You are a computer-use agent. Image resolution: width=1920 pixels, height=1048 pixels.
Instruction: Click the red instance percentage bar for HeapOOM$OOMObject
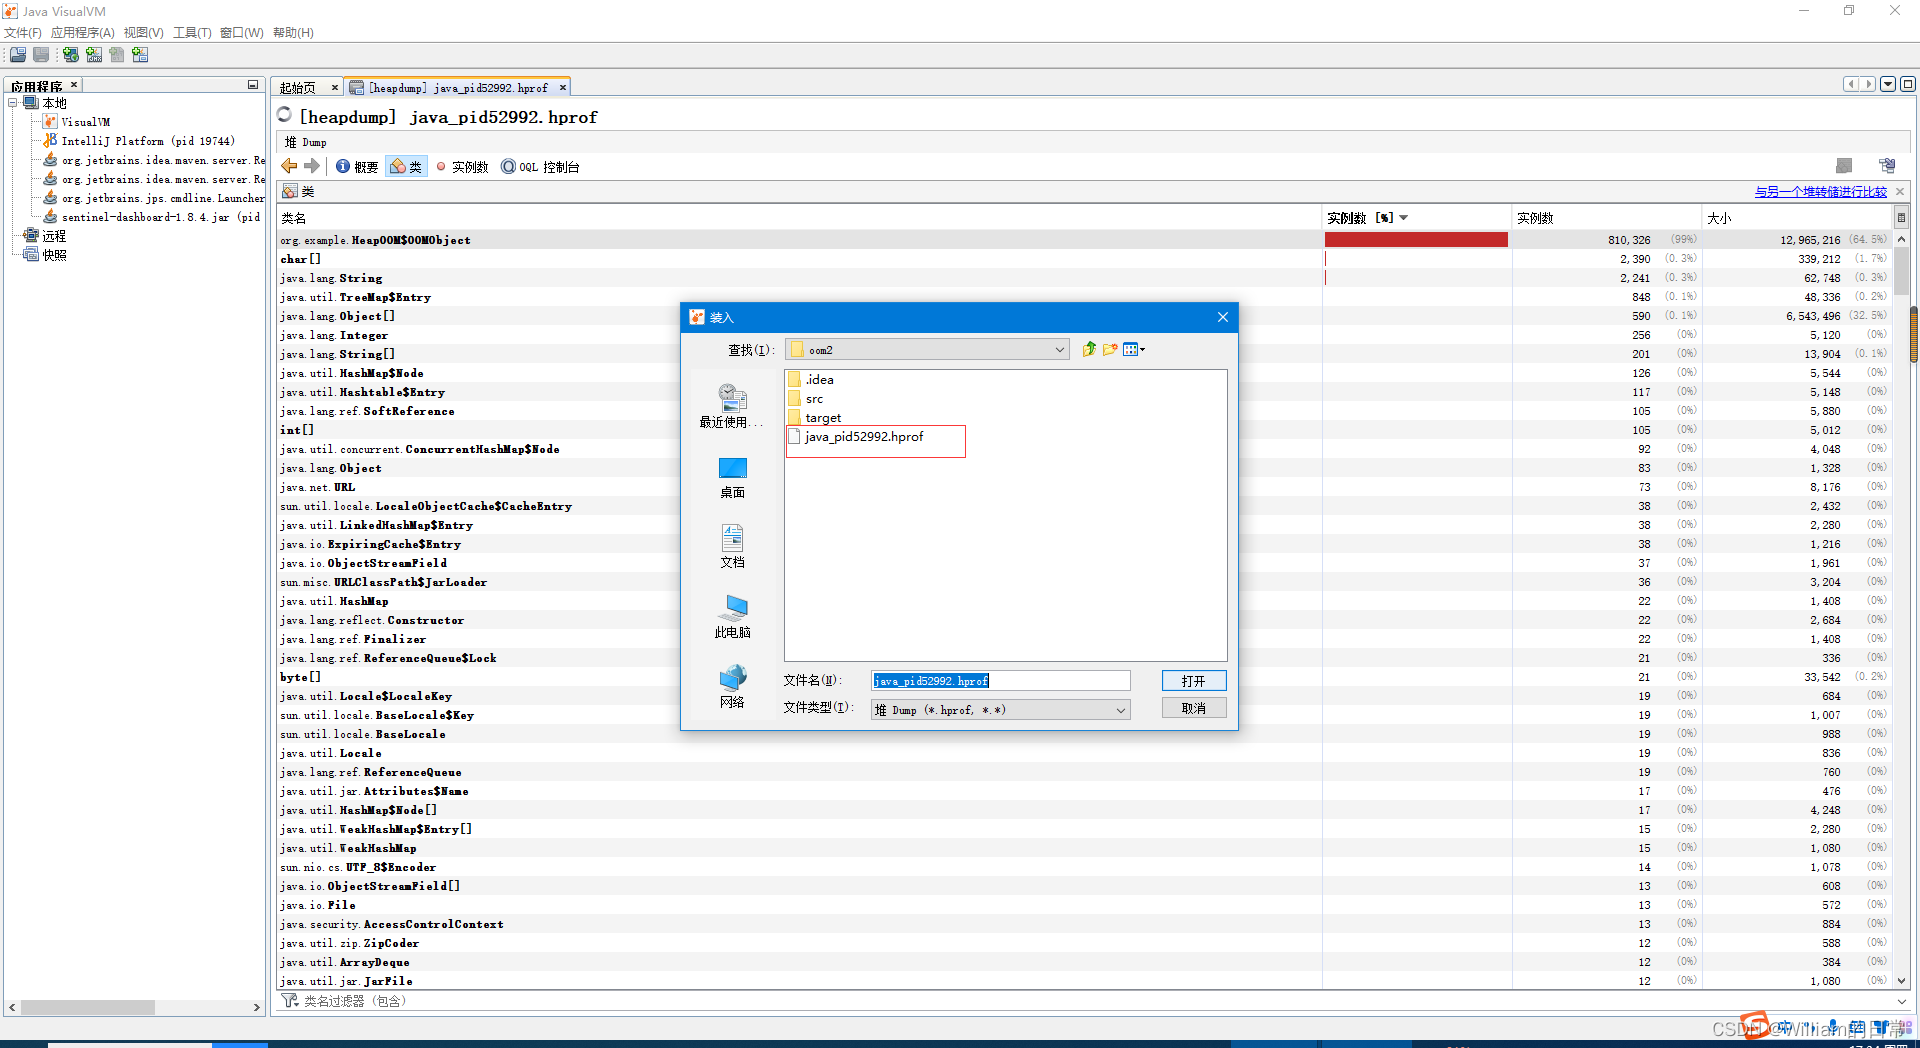[x=1416, y=240]
